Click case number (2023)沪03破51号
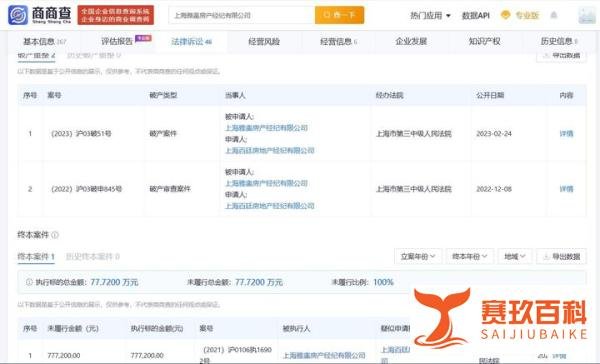600x364 pixels. (81, 134)
